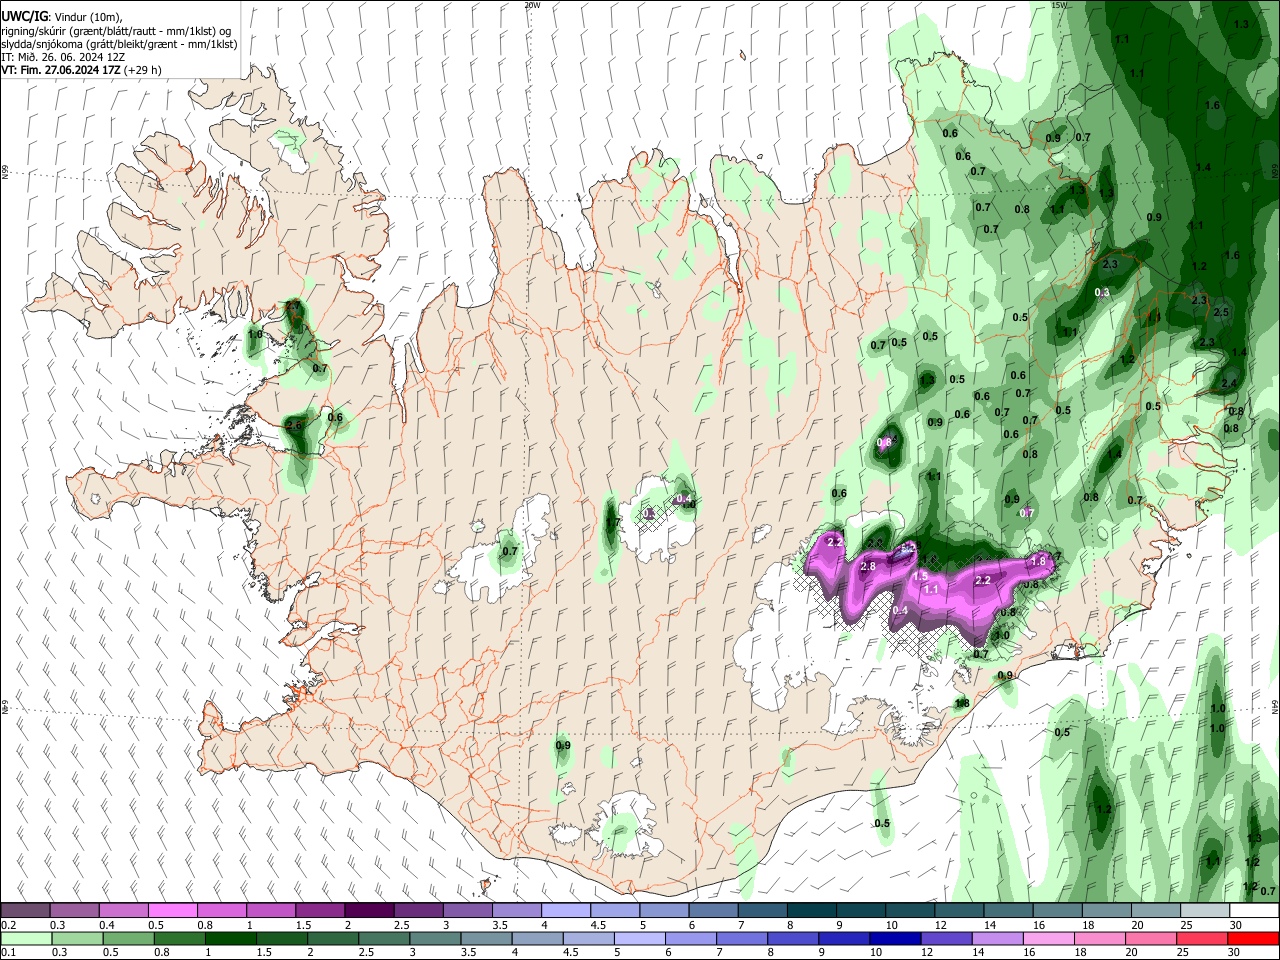Click the 8–9 medium blue swatch in the rain scale
1280x960 pixels.
tap(792, 938)
